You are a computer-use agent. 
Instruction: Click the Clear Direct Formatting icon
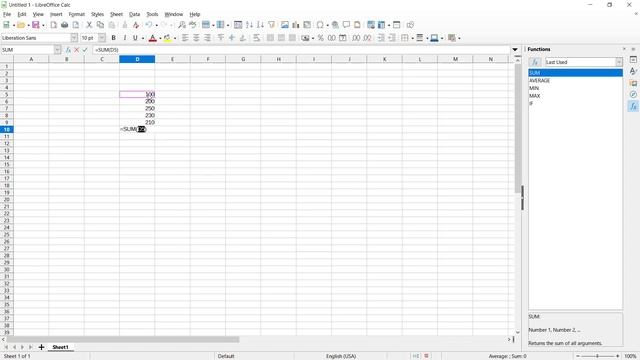click(x=136, y=25)
